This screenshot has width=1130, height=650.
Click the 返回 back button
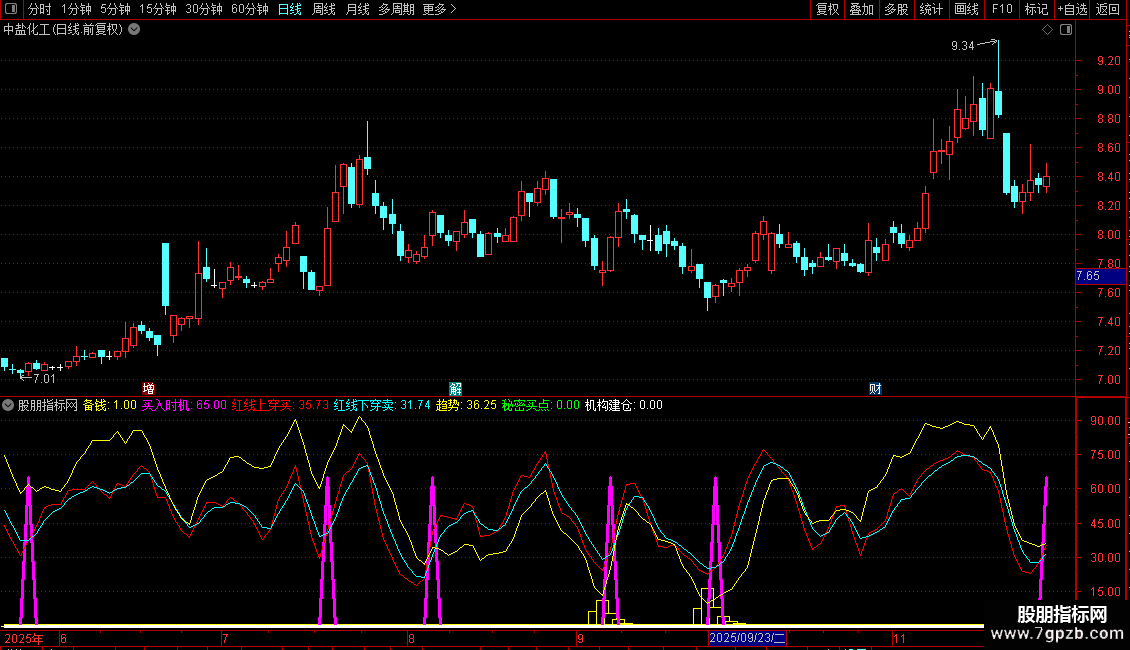(1108, 10)
